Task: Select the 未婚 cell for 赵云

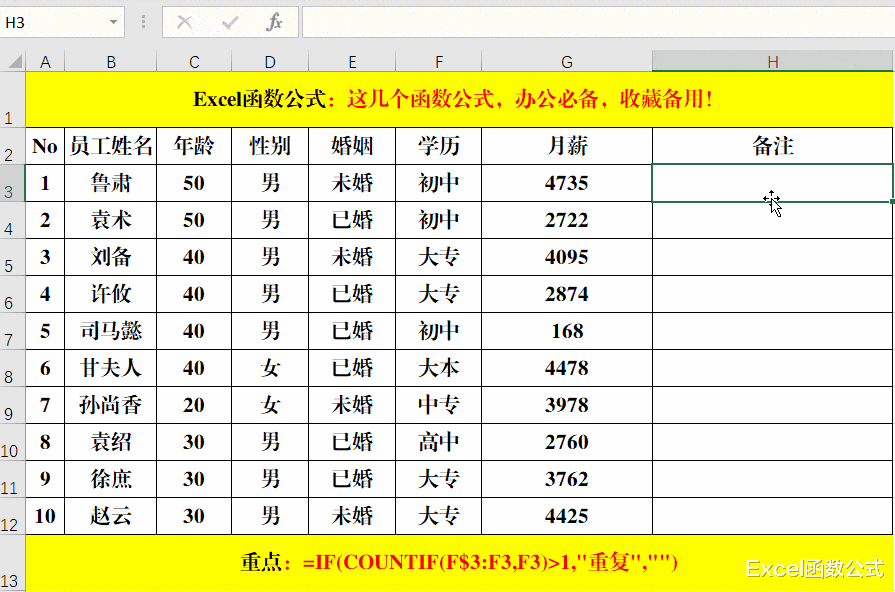Action: click(352, 516)
